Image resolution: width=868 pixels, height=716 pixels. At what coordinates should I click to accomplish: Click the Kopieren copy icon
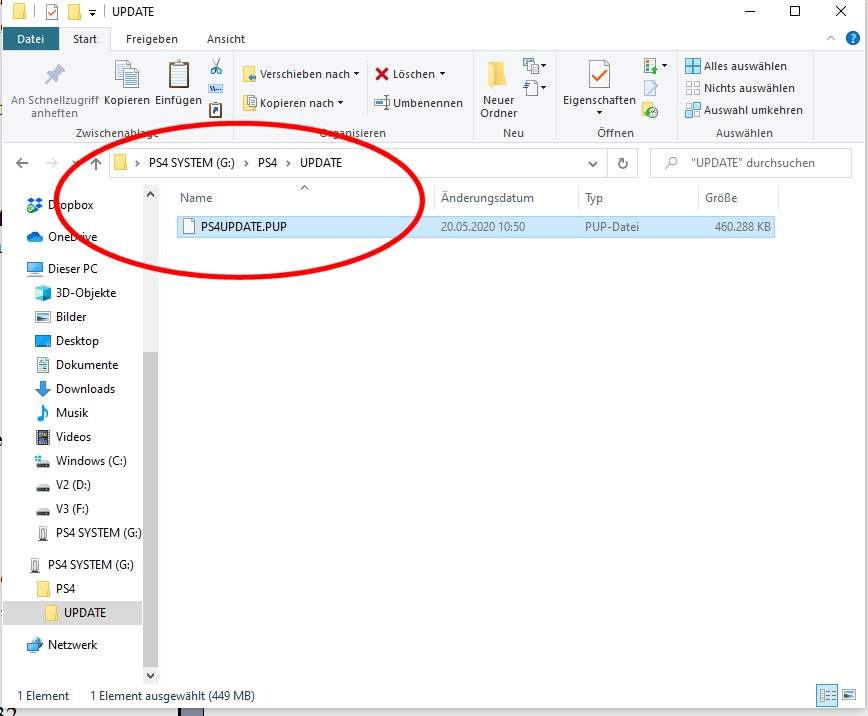tap(127, 75)
